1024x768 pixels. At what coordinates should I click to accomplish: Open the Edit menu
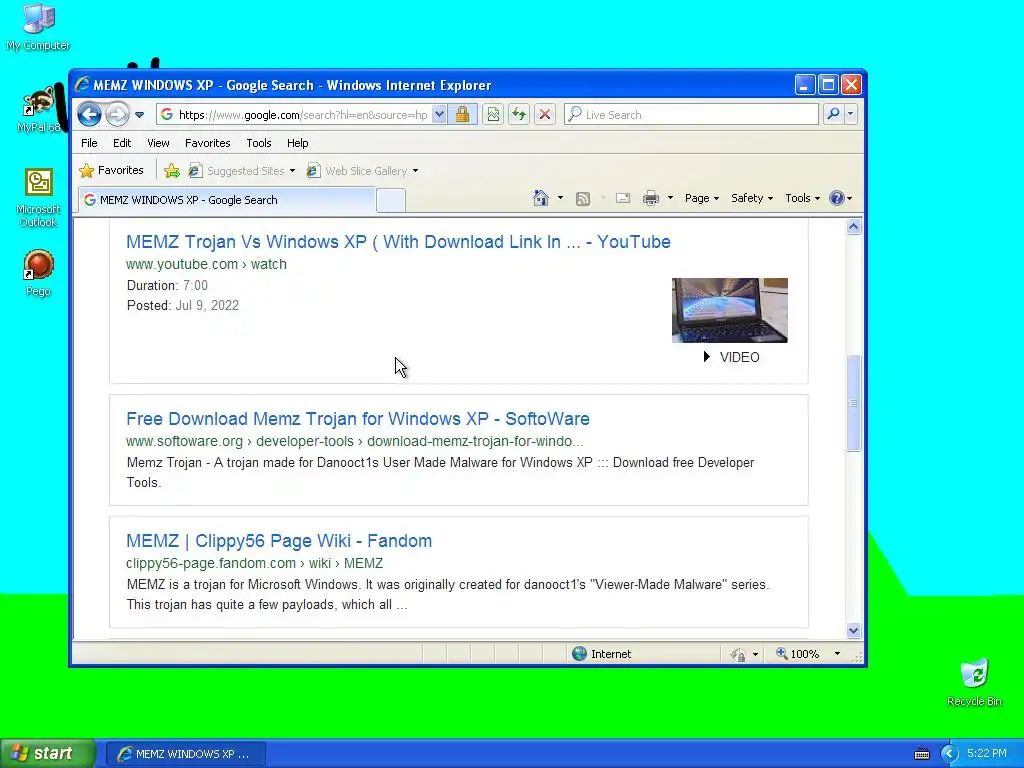point(121,143)
